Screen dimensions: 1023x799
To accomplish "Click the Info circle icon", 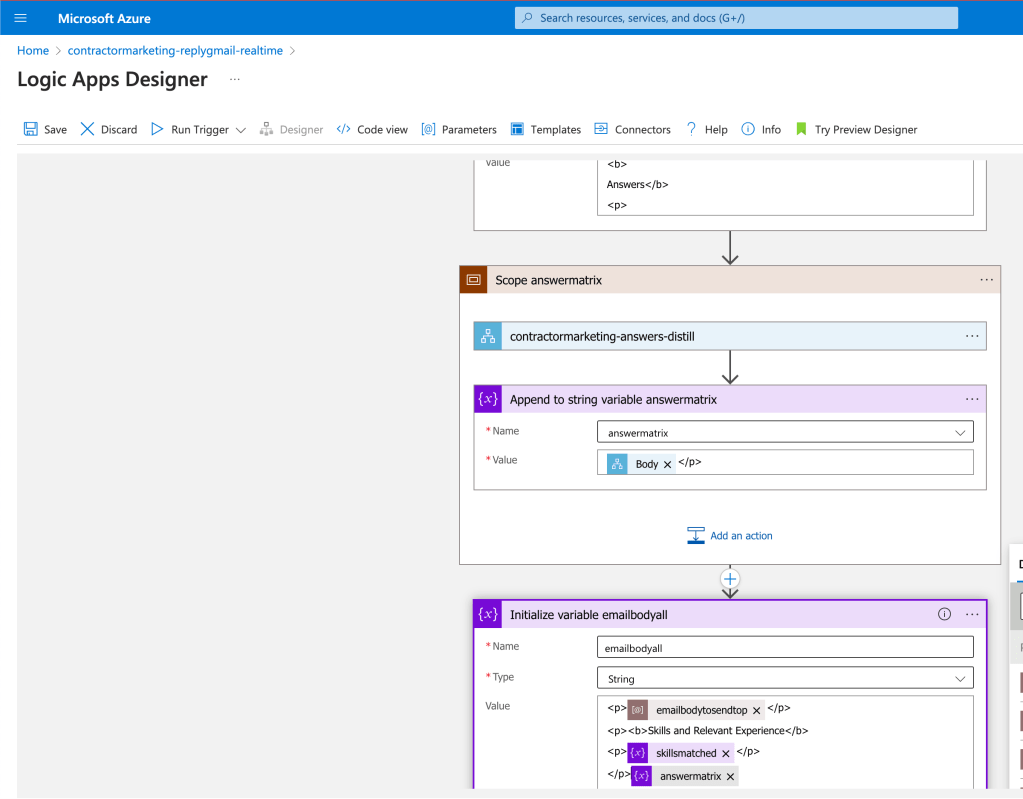I will point(748,129).
